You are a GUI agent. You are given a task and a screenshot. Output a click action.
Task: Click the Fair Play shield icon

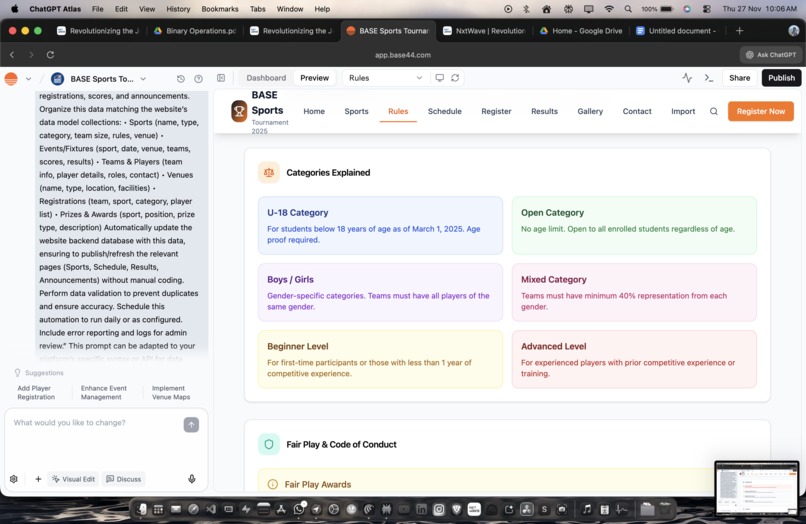[269, 444]
